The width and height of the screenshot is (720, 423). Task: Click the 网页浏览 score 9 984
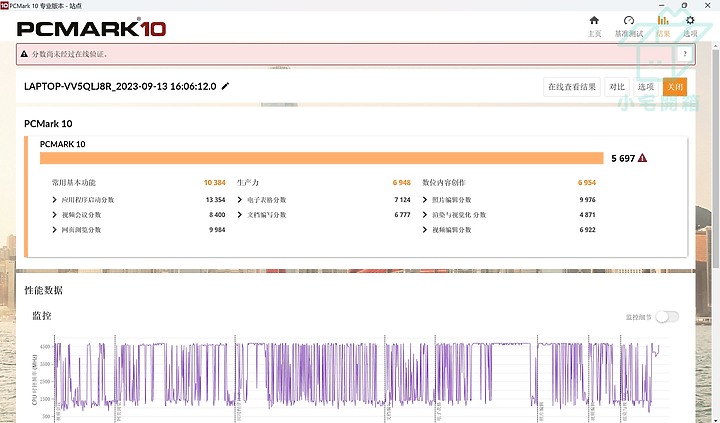(x=217, y=230)
